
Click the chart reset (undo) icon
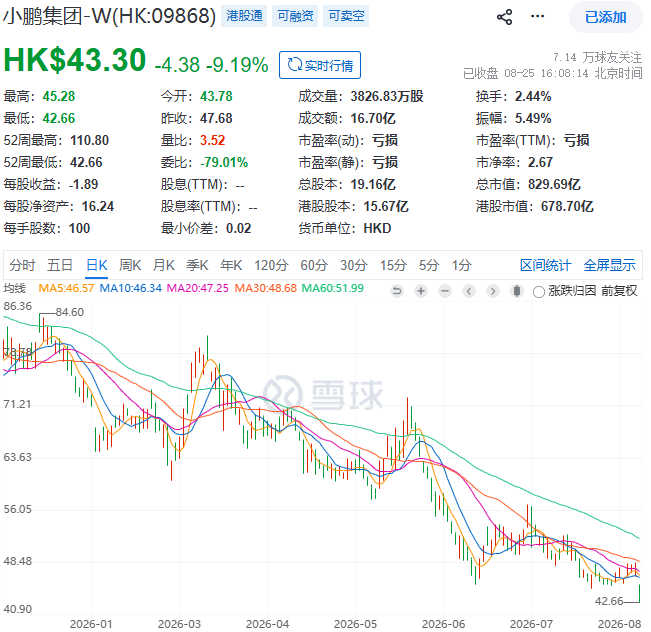pos(397,291)
